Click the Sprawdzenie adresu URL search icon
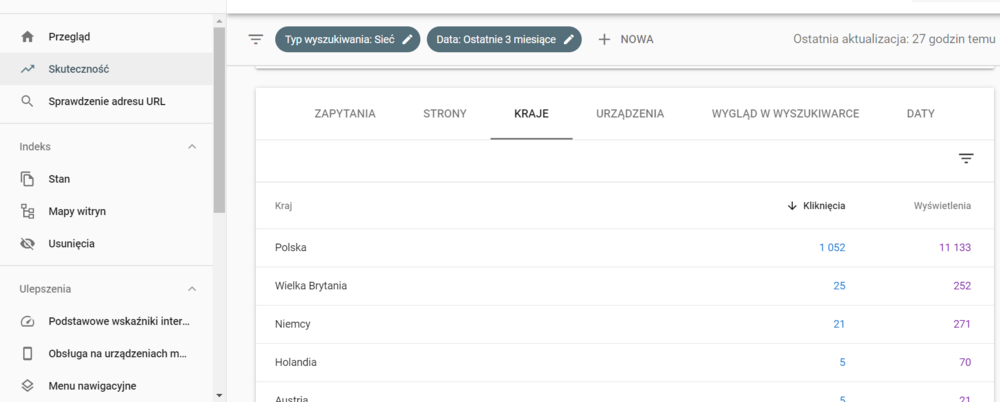The image size is (1000, 402). (28, 101)
